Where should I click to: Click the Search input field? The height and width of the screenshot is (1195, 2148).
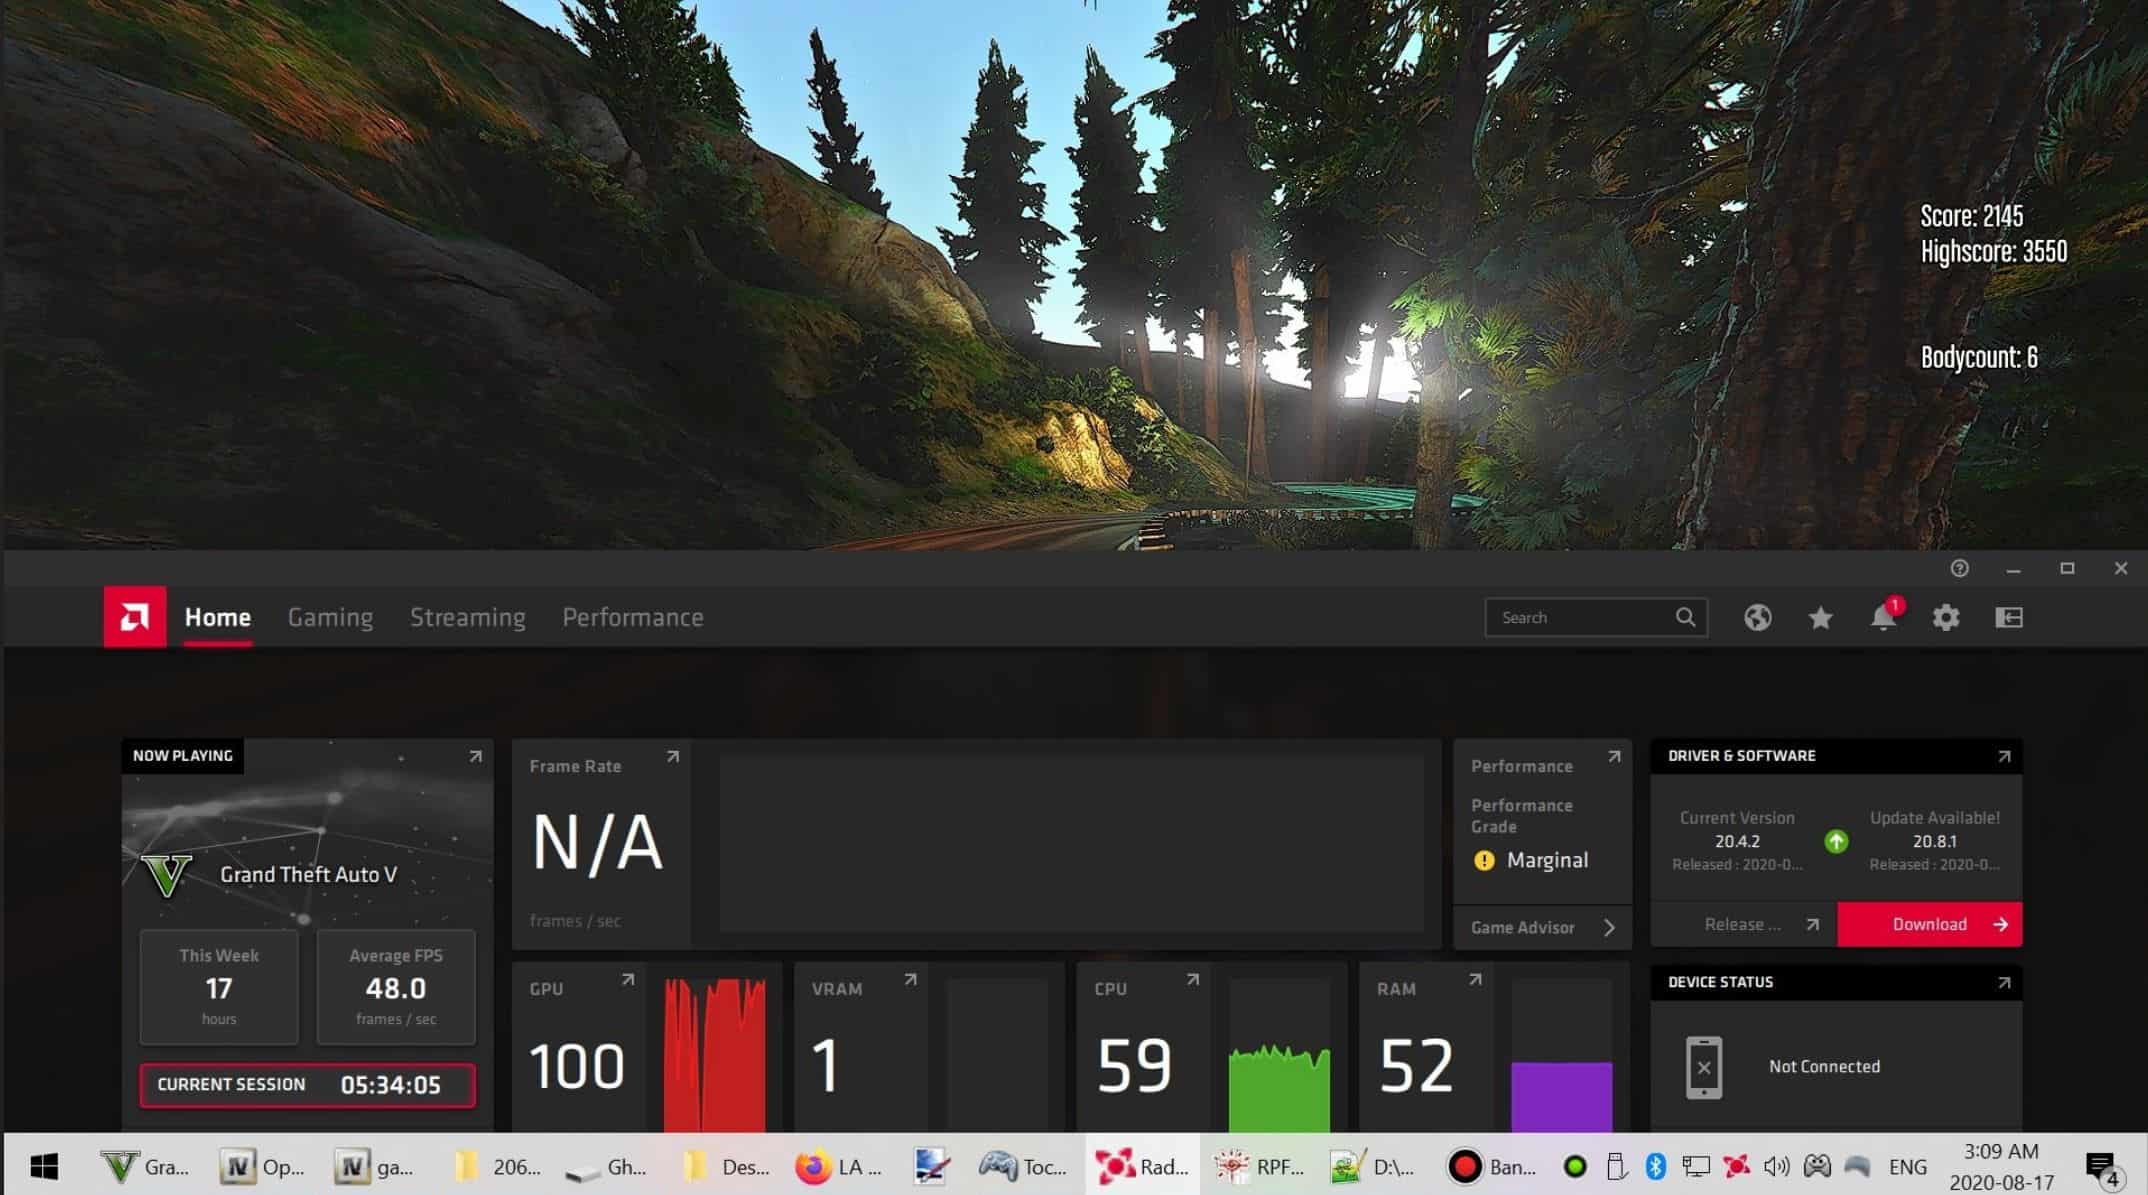coord(1578,618)
